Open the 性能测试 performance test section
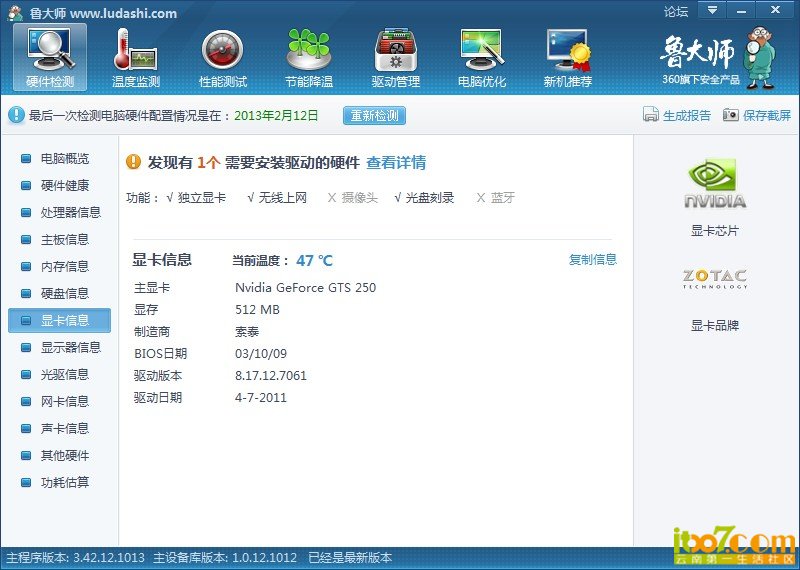800x570 pixels. (x=222, y=58)
